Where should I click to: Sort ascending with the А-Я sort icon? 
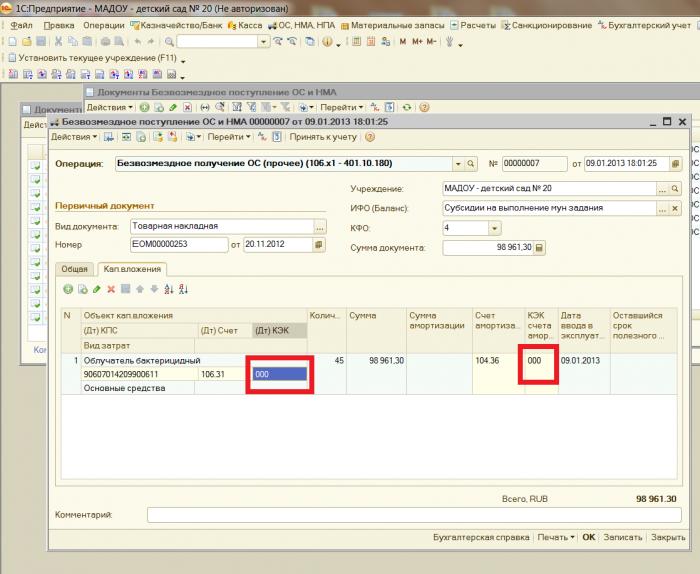pos(169,289)
